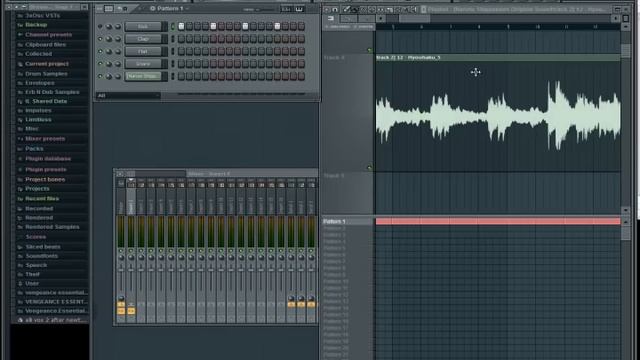
Task: Click the Speech folder in browser
Action: (x=36, y=265)
